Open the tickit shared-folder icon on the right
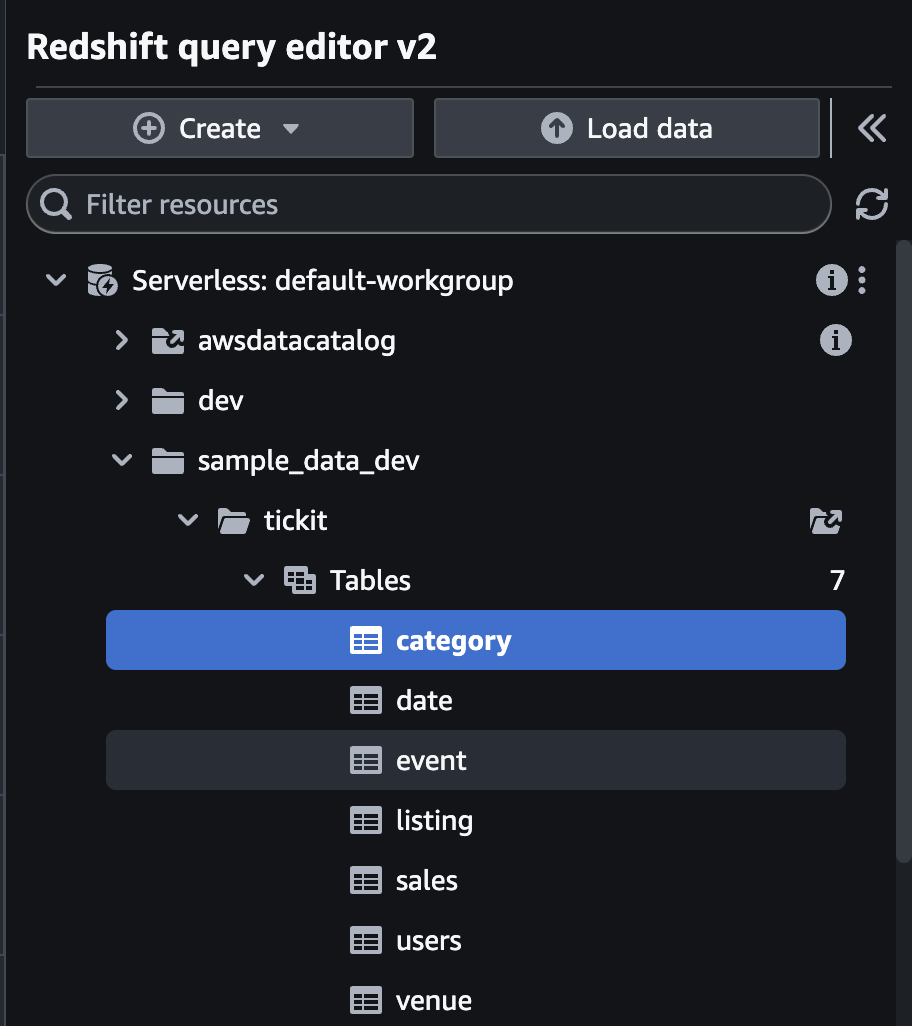The height and width of the screenshot is (1026, 912). point(826,521)
